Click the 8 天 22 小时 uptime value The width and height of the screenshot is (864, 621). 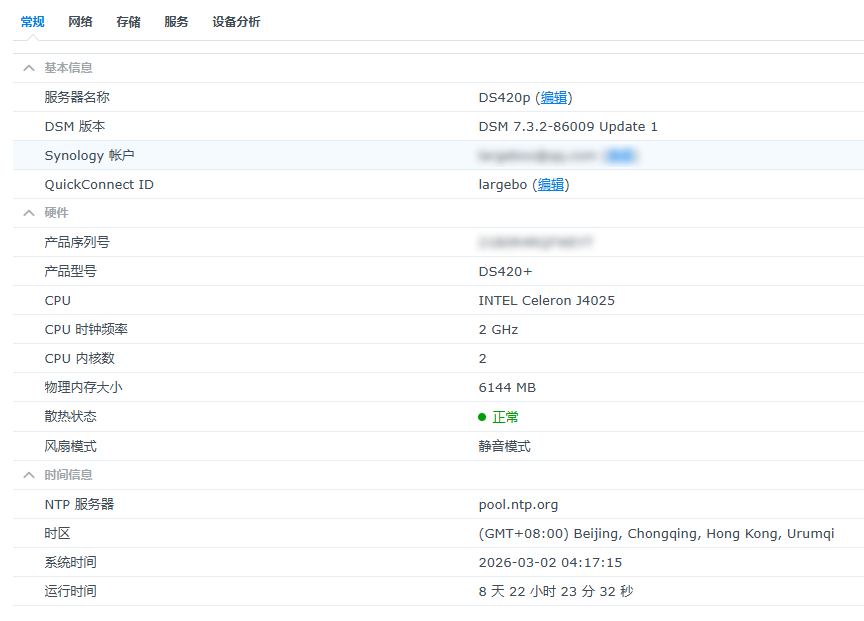click(556, 592)
